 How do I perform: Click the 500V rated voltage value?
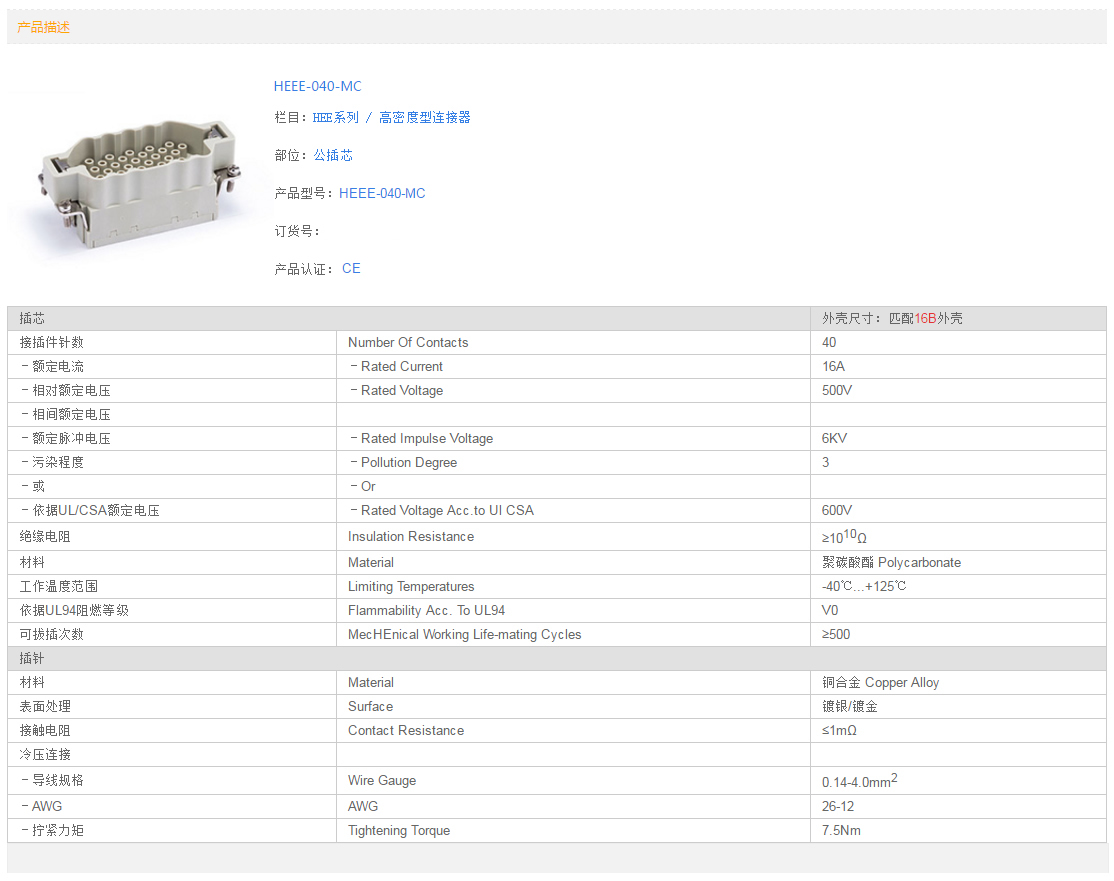[x=837, y=391]
